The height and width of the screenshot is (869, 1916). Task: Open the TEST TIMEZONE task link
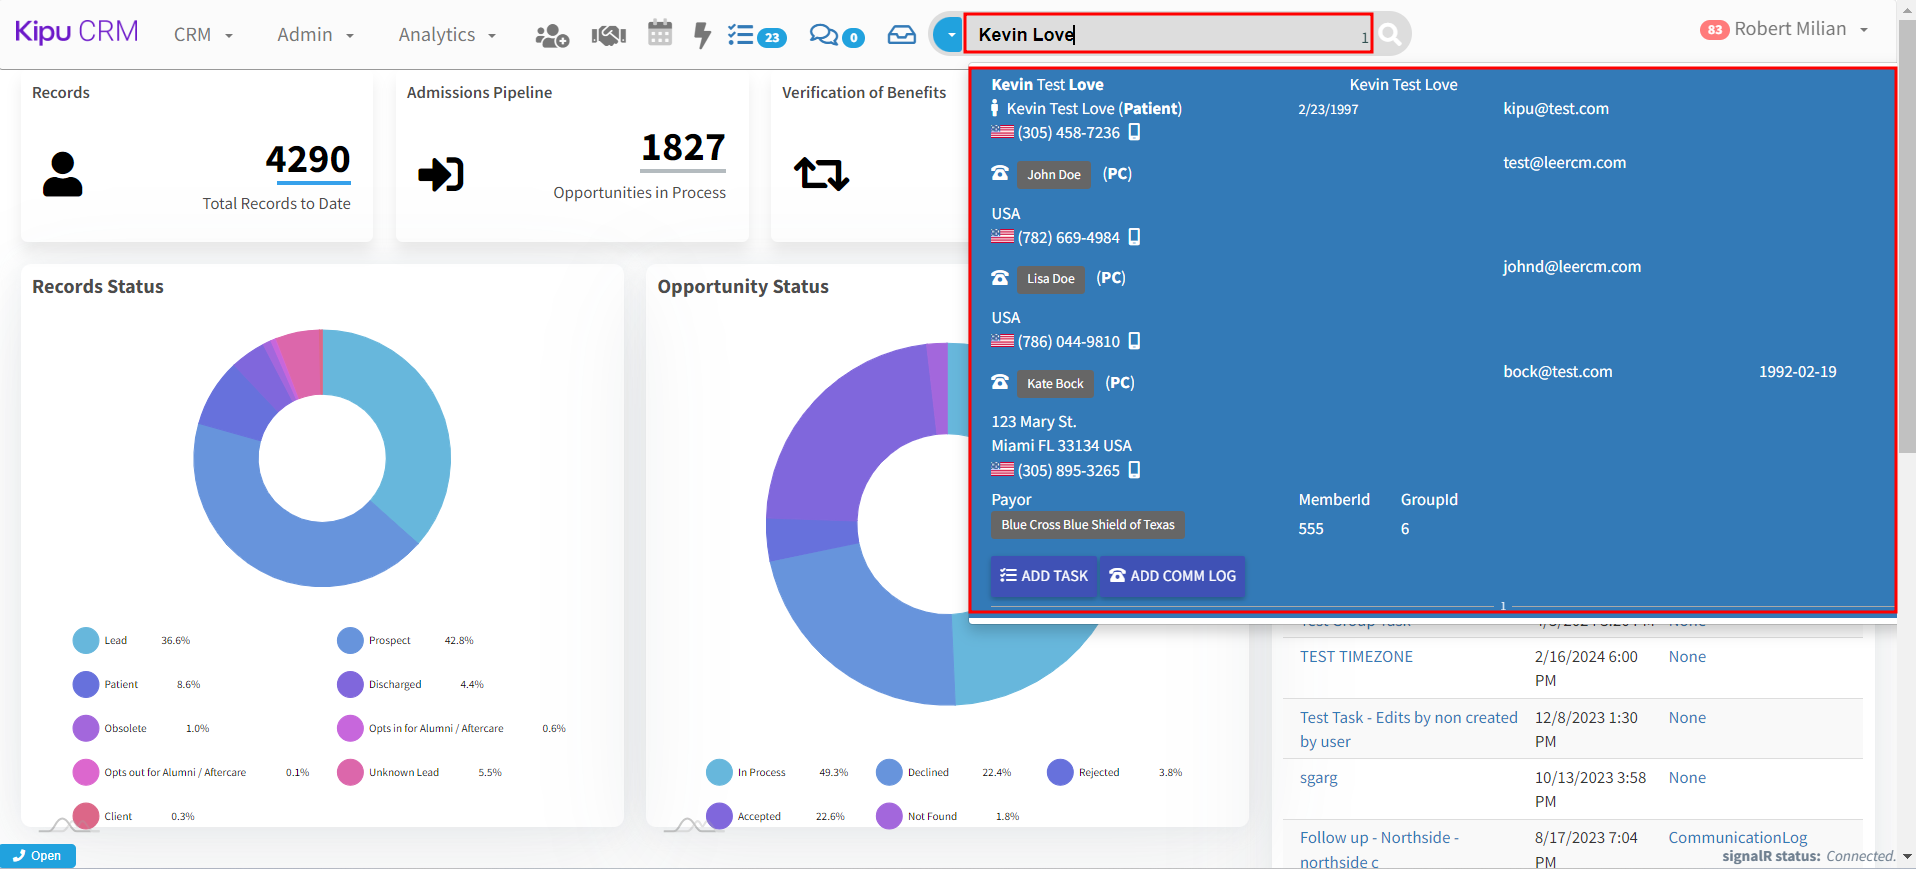1356,657
